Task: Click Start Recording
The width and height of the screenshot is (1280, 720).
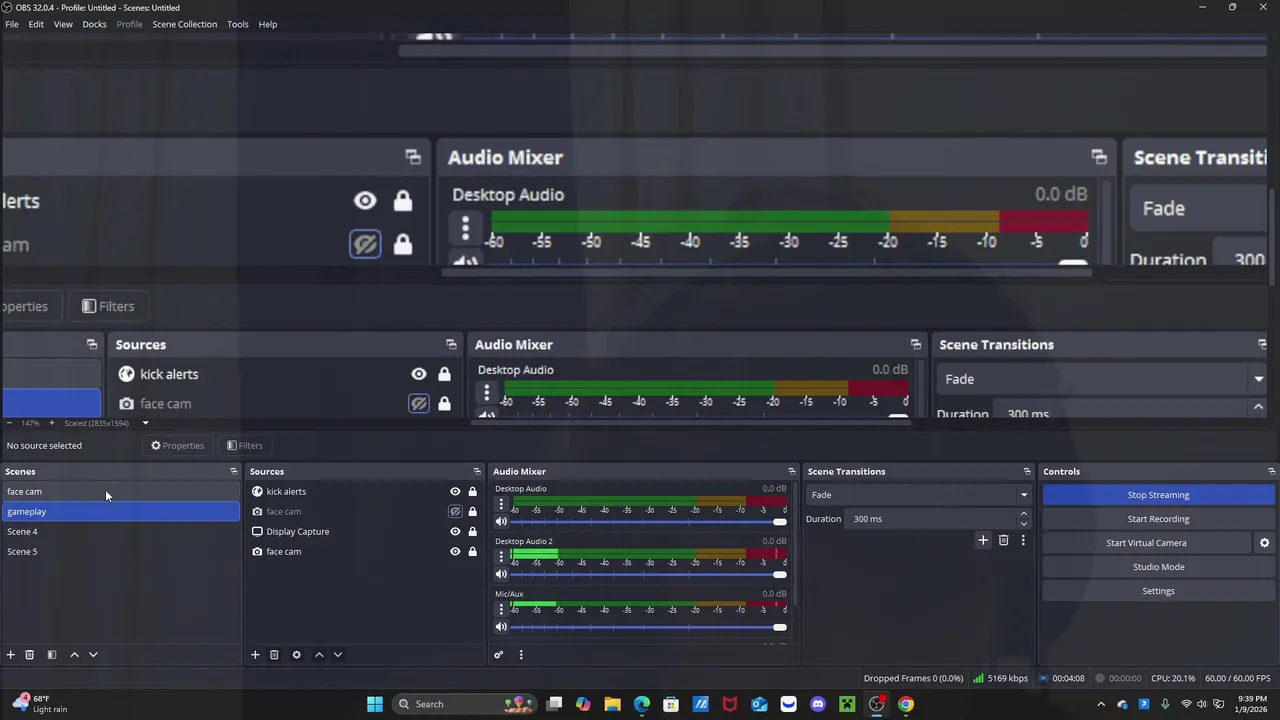Action: pyautogui.click(x=1158, y=519)
